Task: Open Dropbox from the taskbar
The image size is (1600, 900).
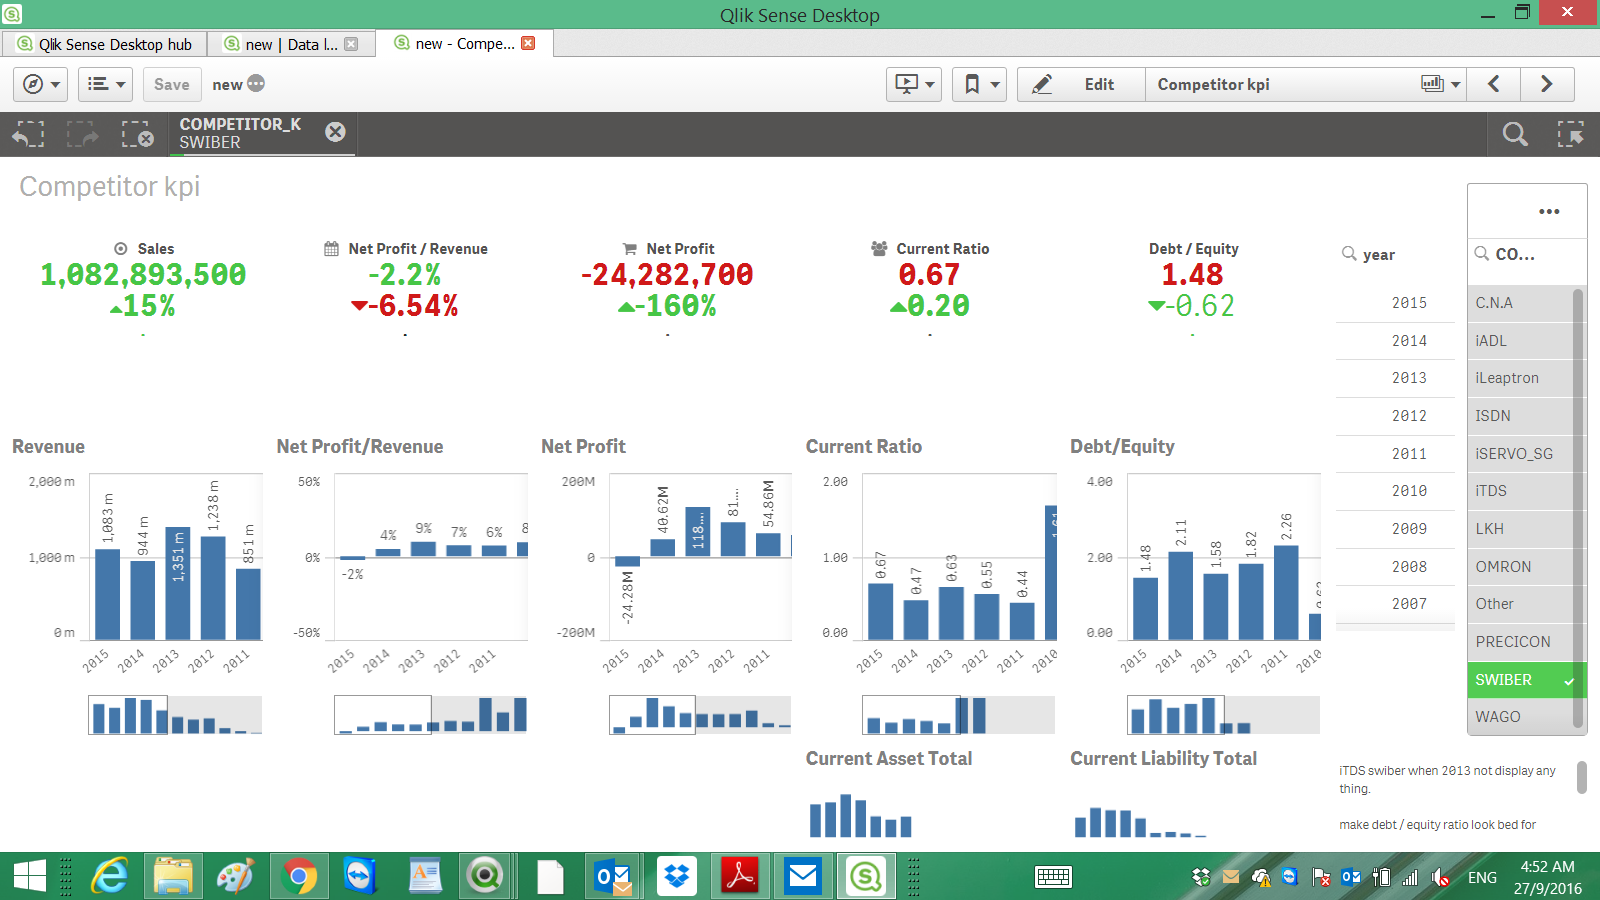Action: [677, 877]
